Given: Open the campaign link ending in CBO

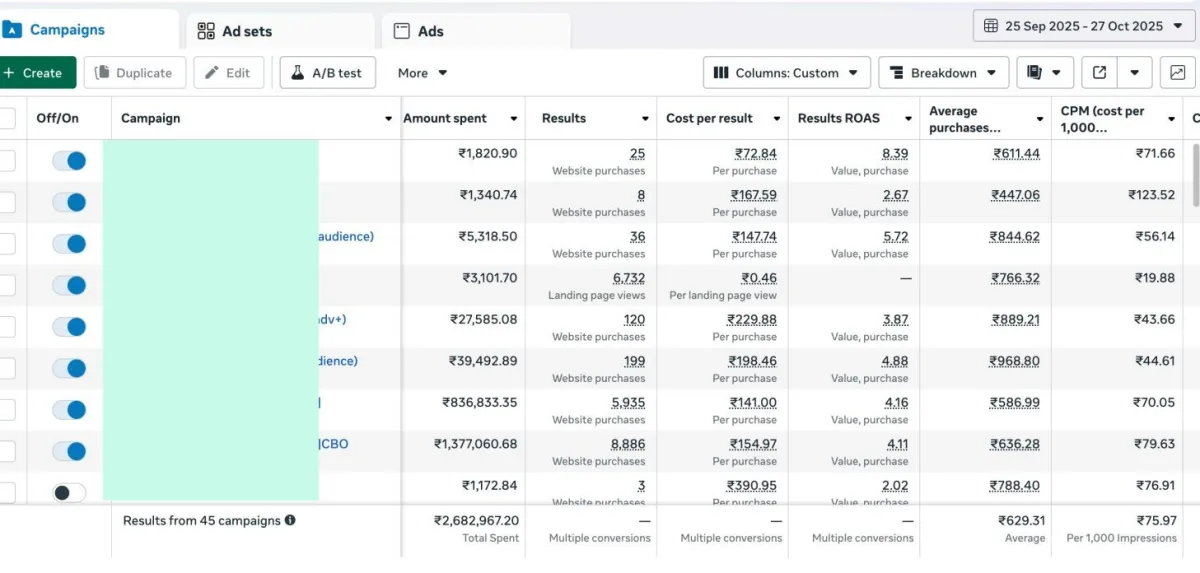Looking at the screenshot, I should pyautogui.click(x=333, y=444).
